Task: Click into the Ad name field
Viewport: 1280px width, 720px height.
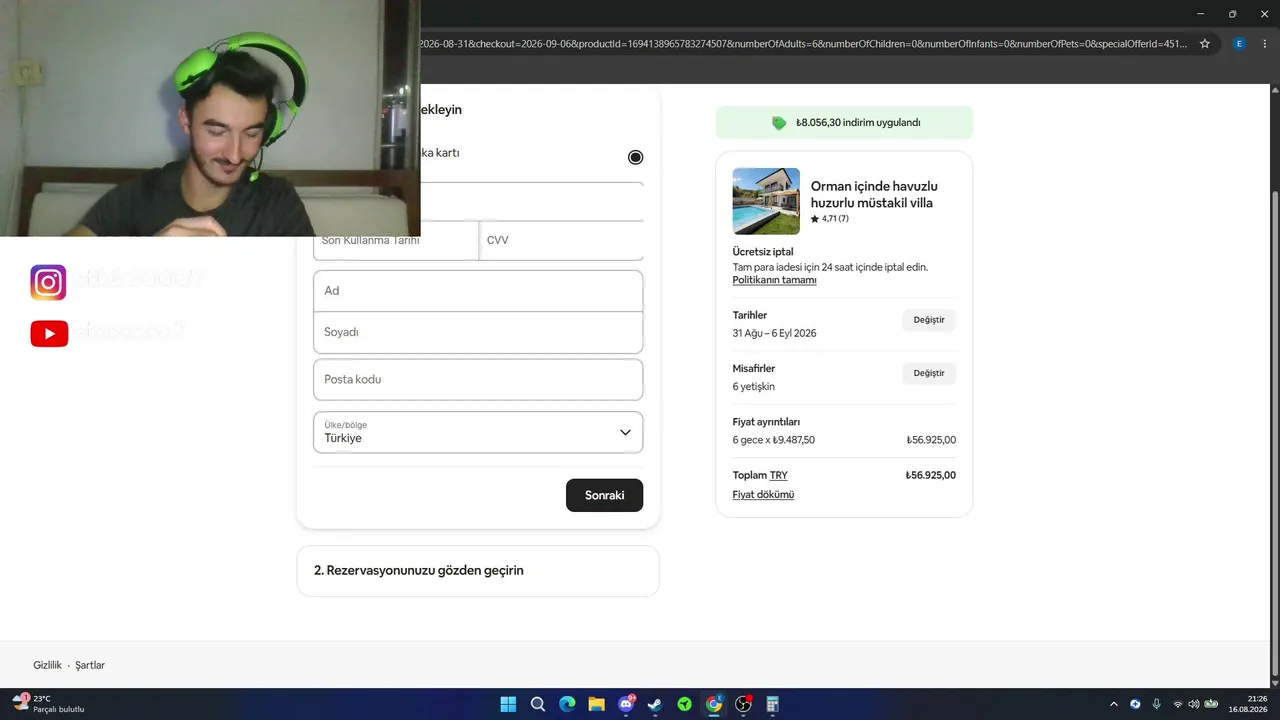Action: (x=478, y=291)
